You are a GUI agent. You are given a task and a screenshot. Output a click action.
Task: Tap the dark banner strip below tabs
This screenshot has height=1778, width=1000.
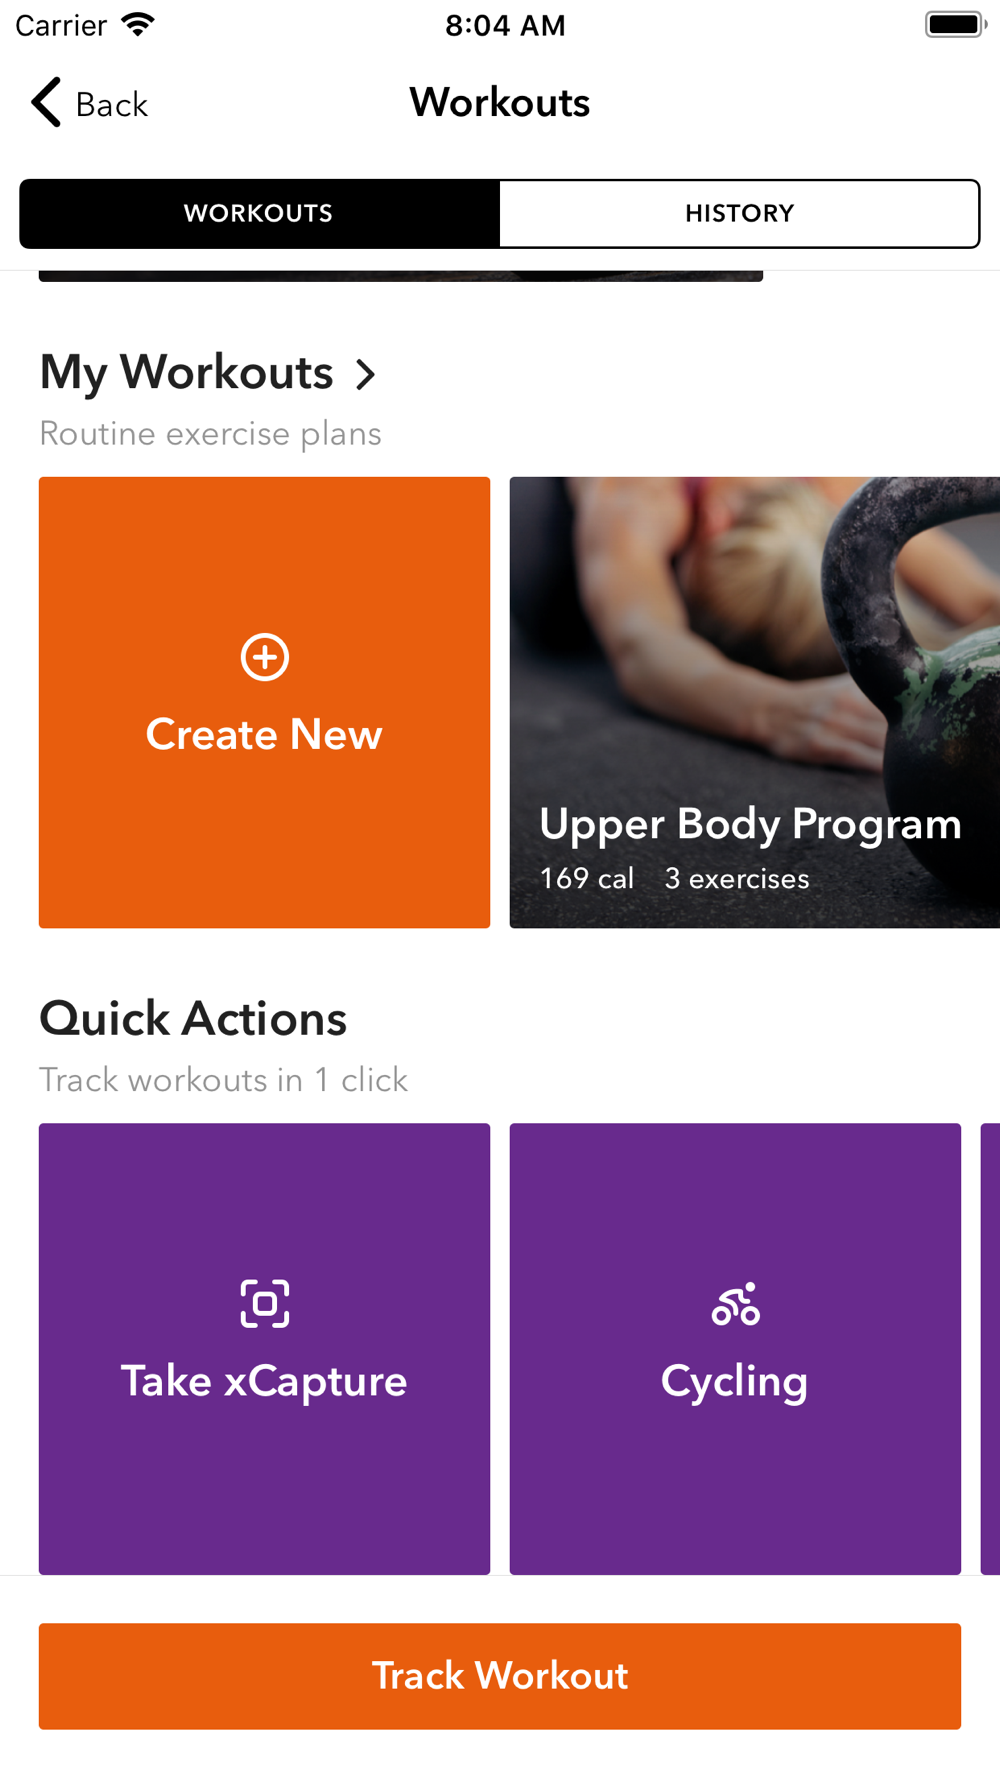[400, 276]
